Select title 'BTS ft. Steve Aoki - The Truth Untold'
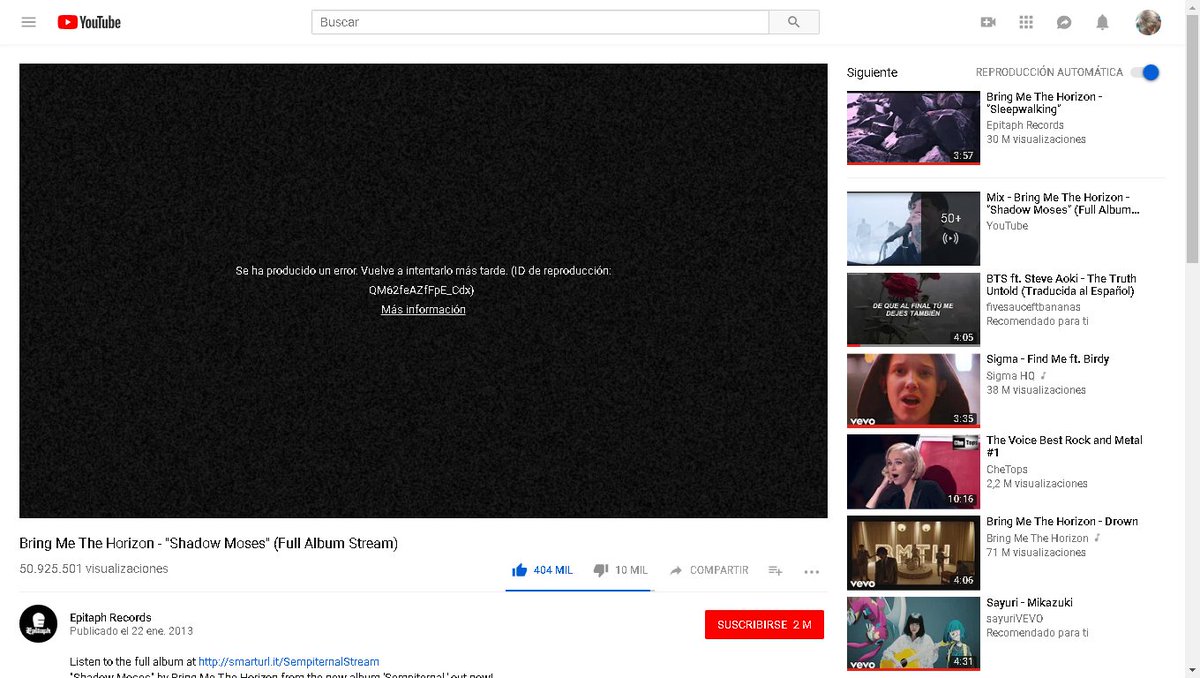Viewport: 1200px width, 678px height. pyautogui.click(x=1061, y=285)
